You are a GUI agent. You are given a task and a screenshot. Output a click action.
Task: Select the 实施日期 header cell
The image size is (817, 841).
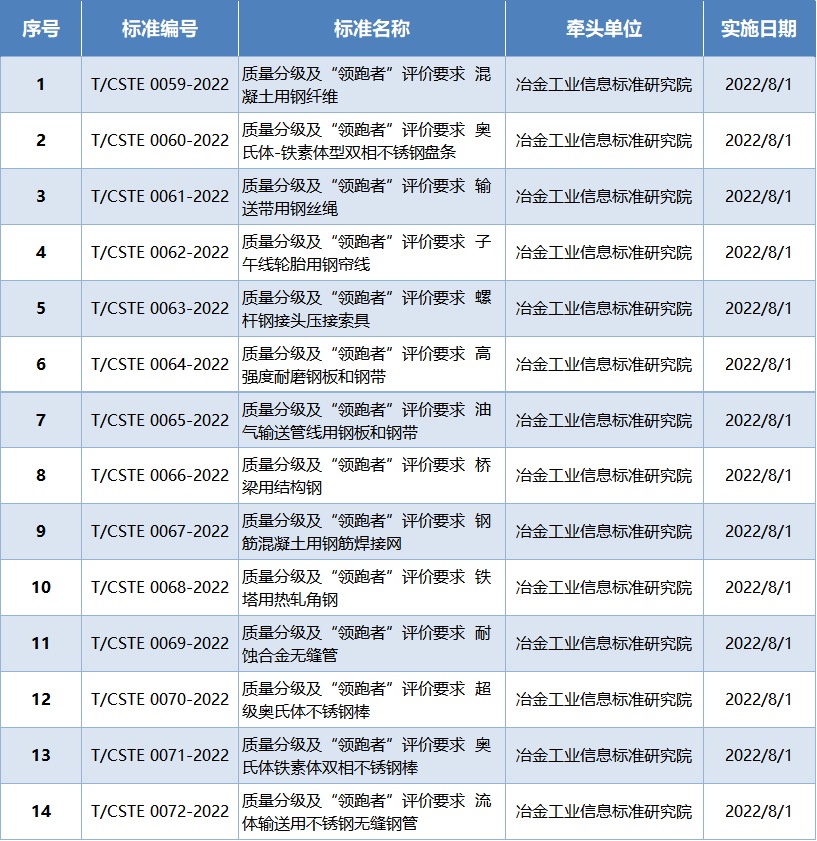click(x=759, y=29)
